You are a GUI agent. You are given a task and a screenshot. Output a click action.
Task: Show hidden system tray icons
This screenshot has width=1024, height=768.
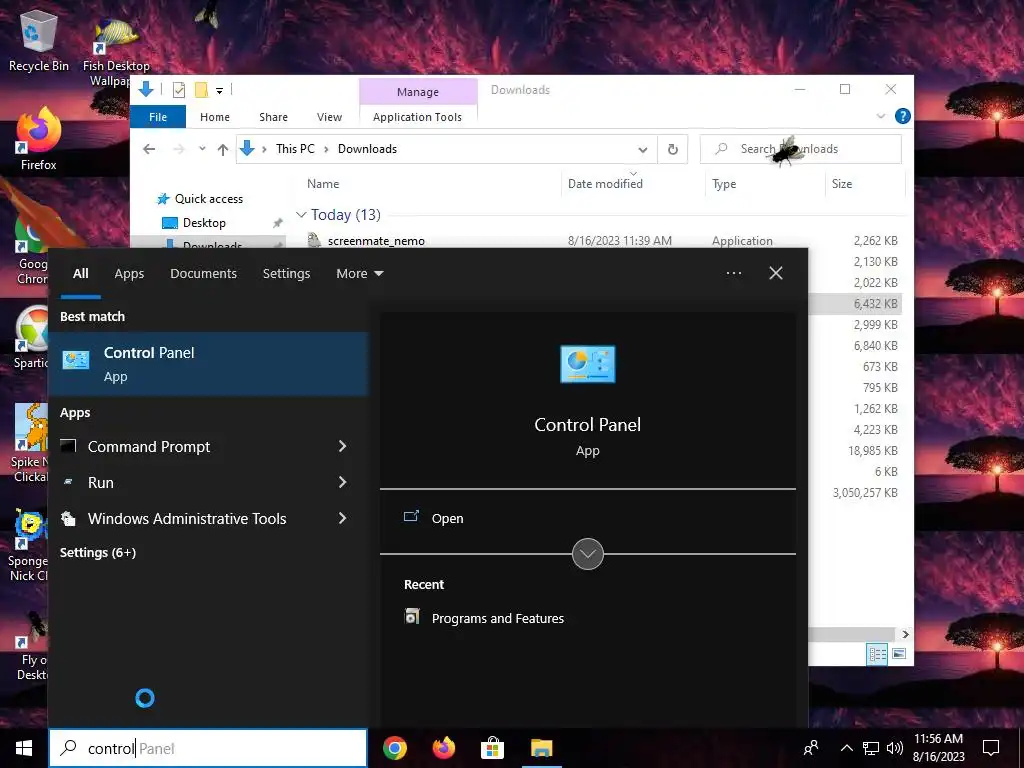846,748
